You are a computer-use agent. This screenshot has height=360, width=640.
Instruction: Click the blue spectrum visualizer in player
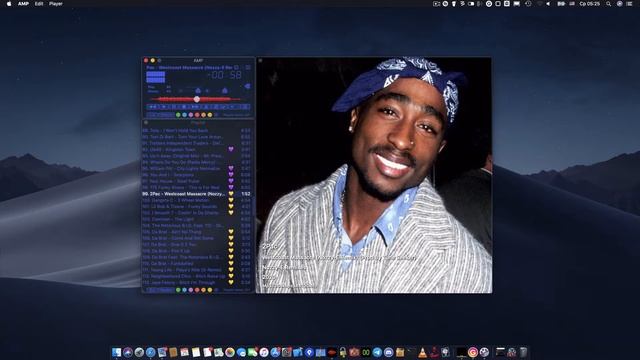pyautogui.click(x=156, y=77)
